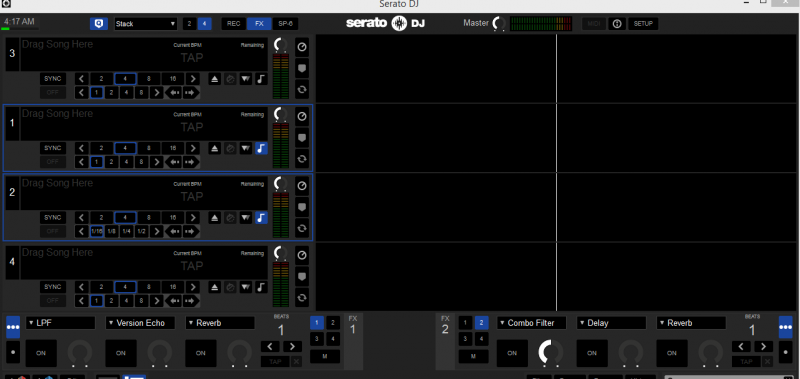
Task: Open the info help icon beside SETUP
Action: point(617,23)
